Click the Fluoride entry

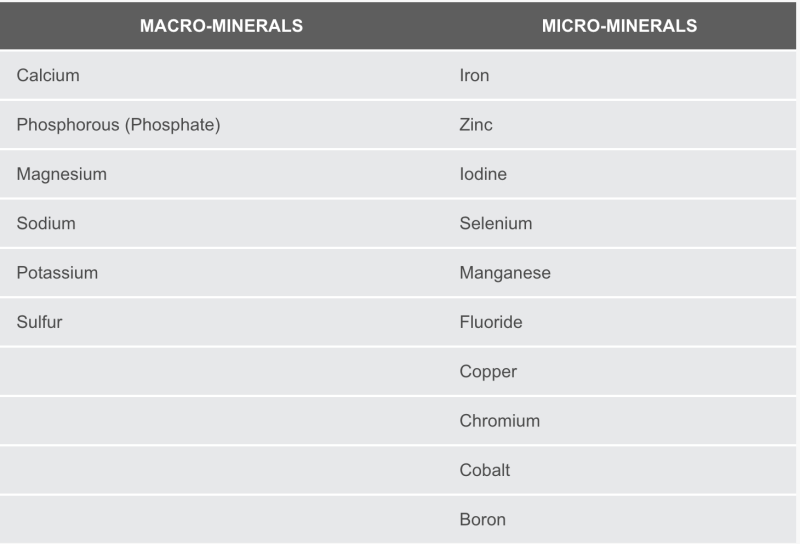[x=490, y=322]
